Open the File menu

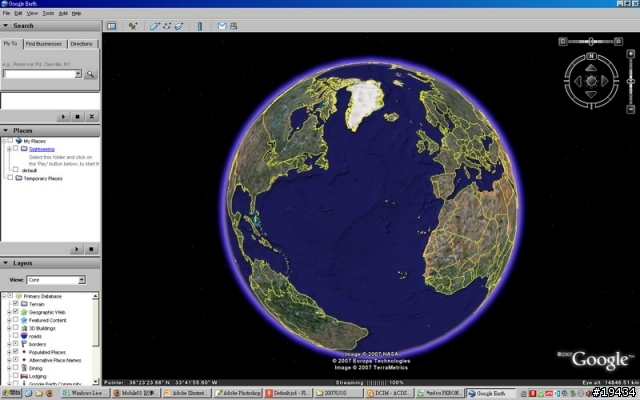(6, 13)
